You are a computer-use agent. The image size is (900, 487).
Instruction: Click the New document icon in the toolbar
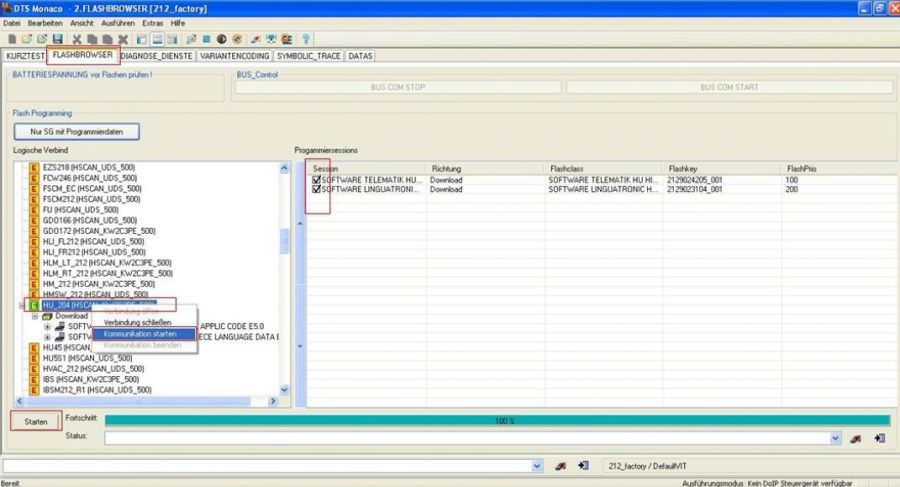[11, 39]
